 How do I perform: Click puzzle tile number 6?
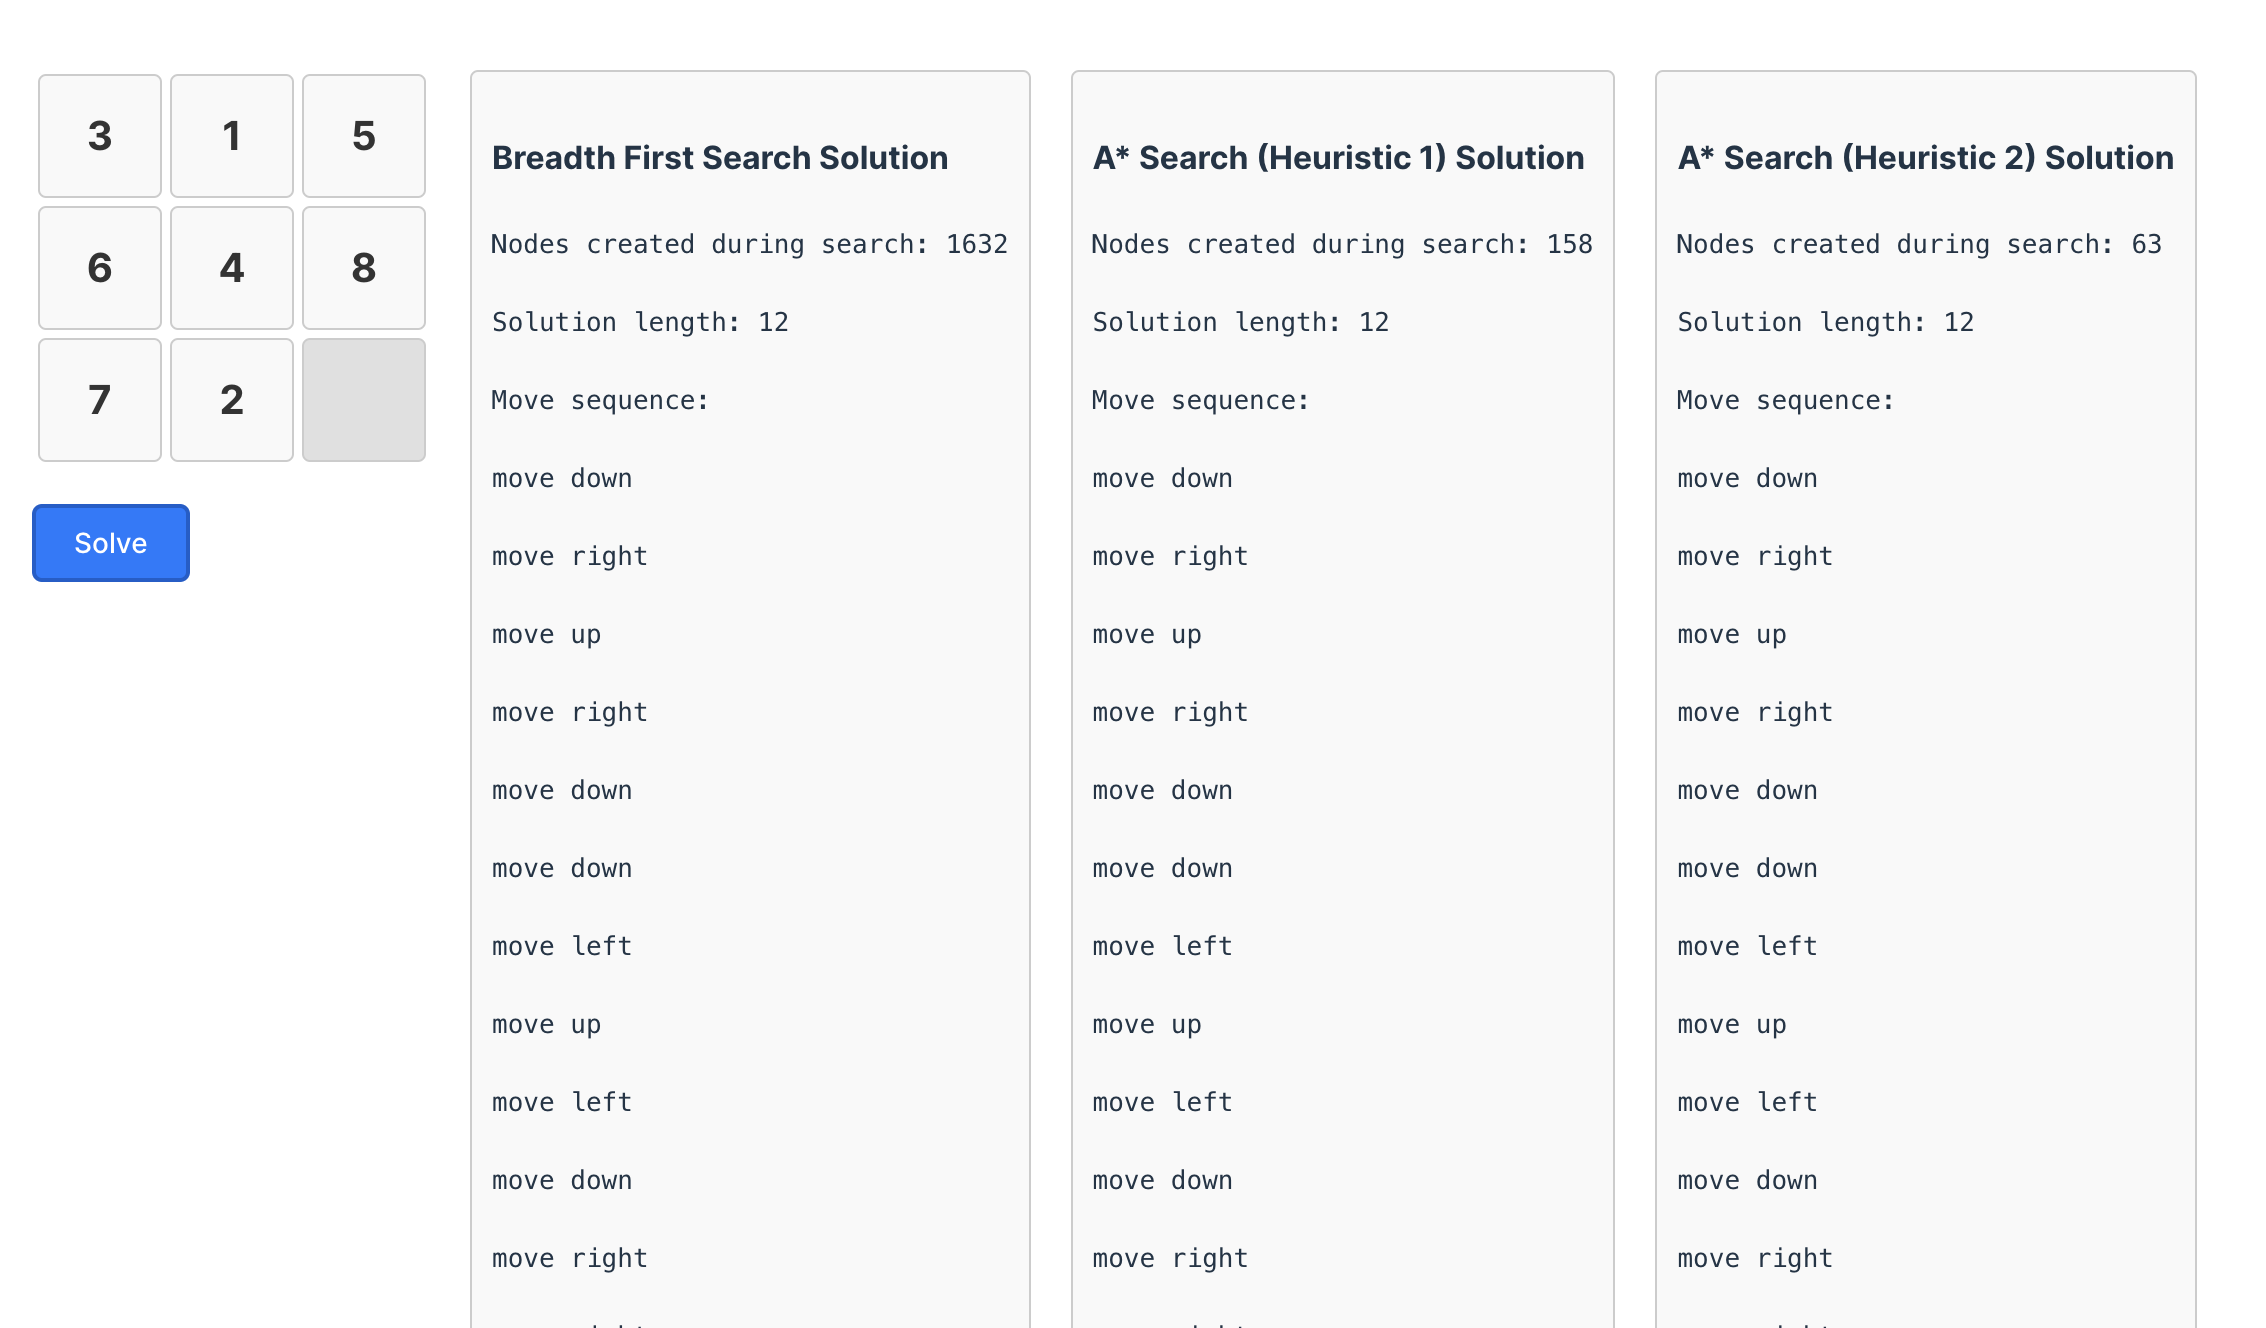tap(100, 268)
